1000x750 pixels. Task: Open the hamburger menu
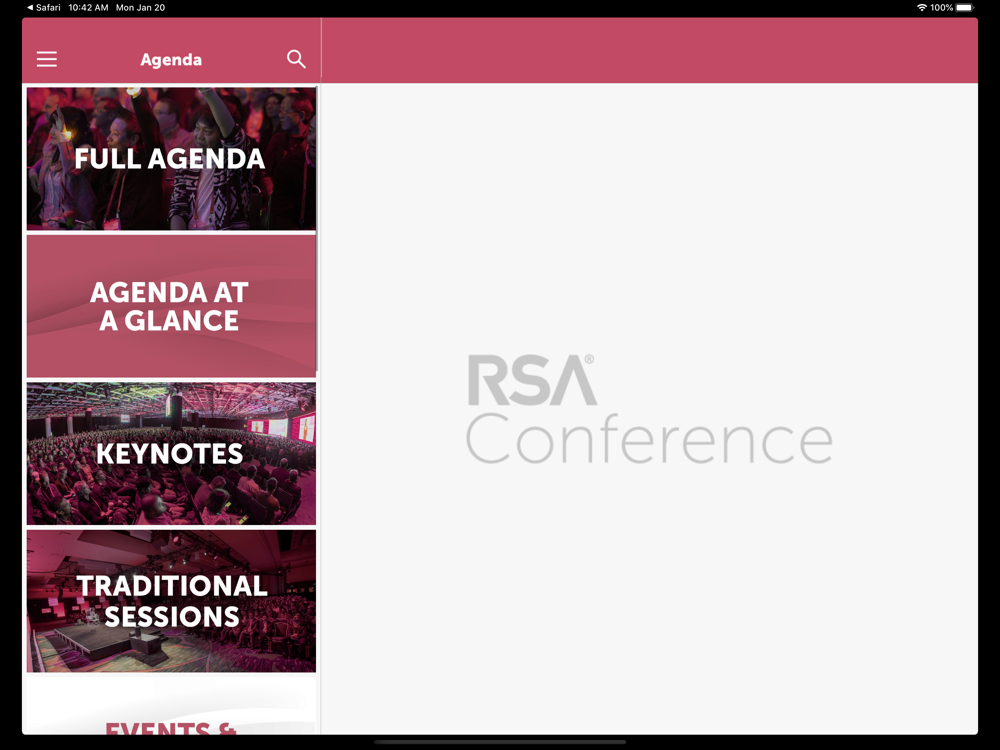(47, 59)
